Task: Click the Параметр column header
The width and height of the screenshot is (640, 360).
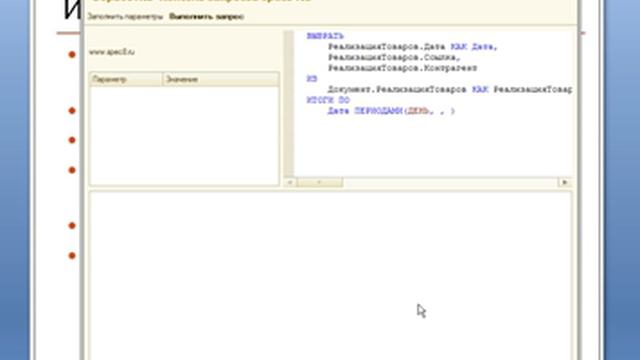Action: click(126, 79)
